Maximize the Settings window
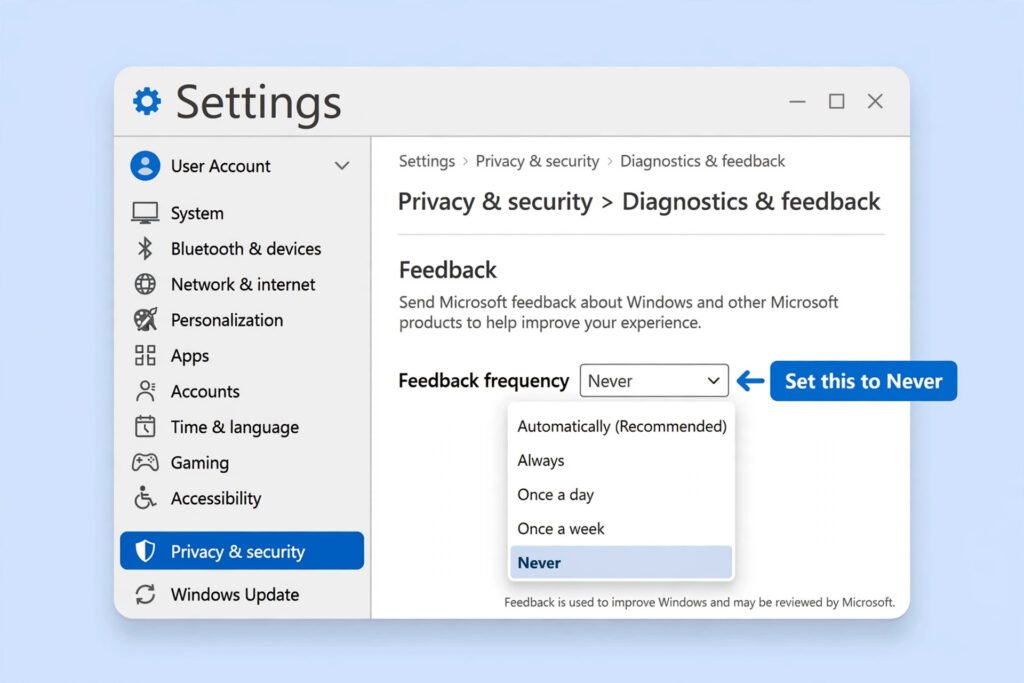1024x683 pixels. coord(837,101)
